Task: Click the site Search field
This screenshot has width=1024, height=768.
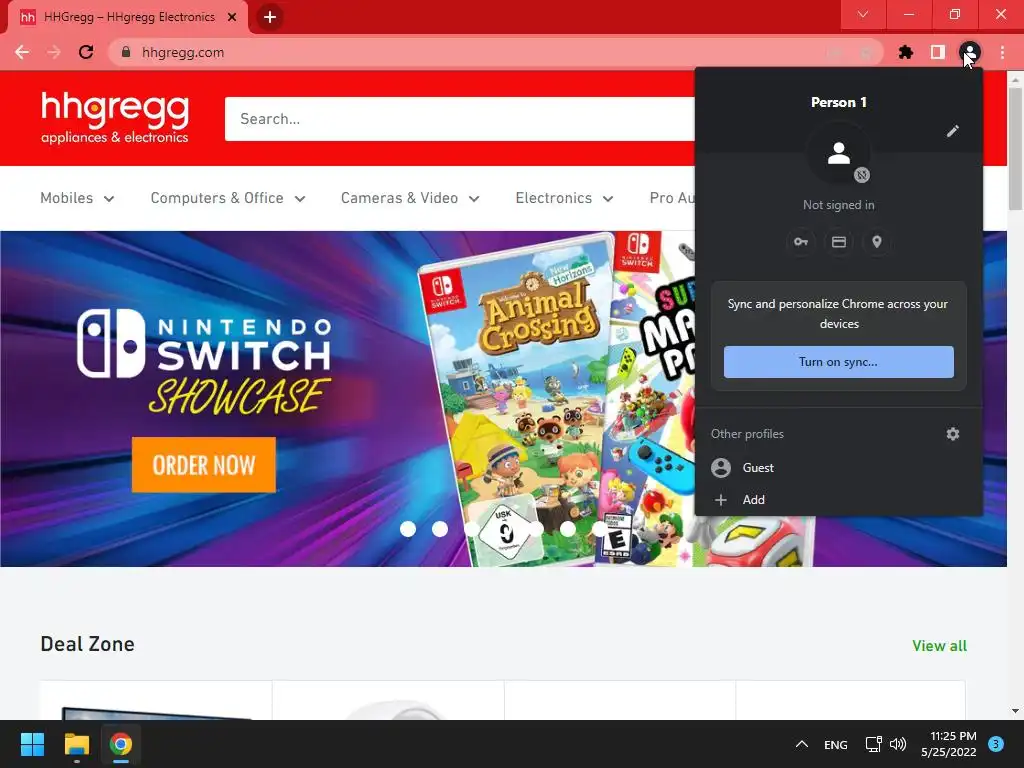Action: [459, 119]
